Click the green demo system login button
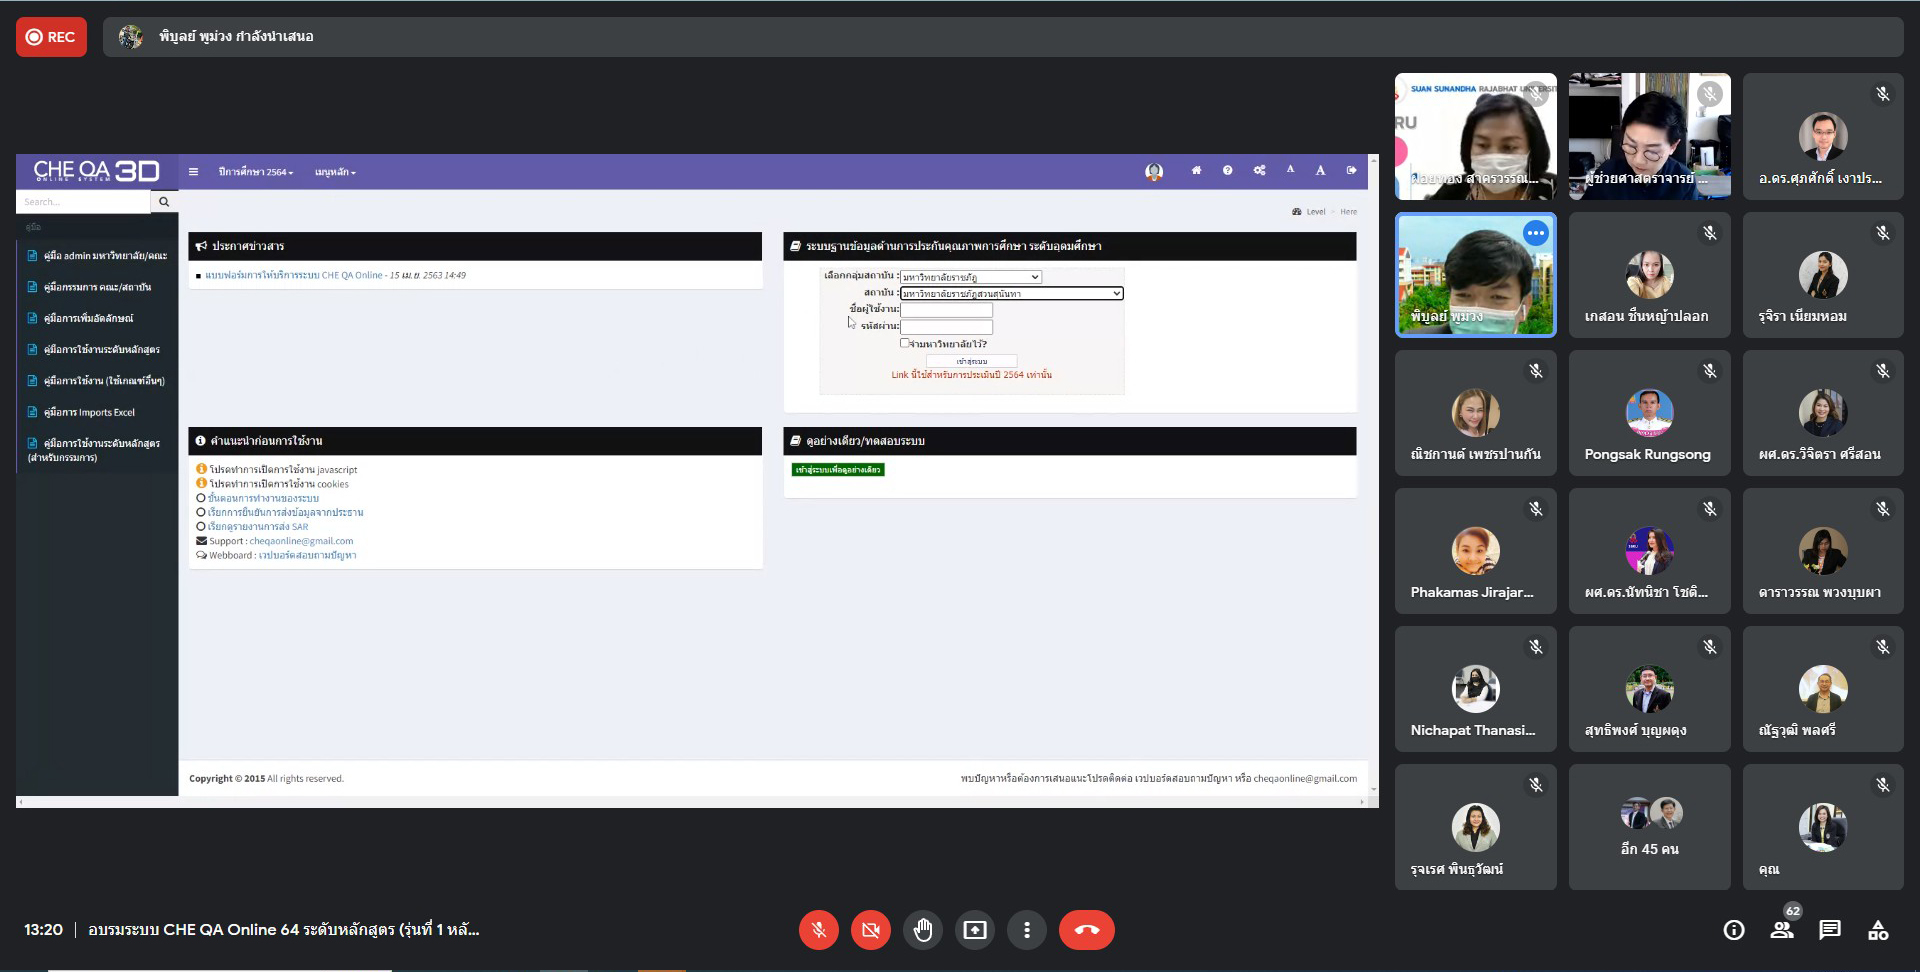The width and height of the screenshot is (1920, 972). pos(838,470)
